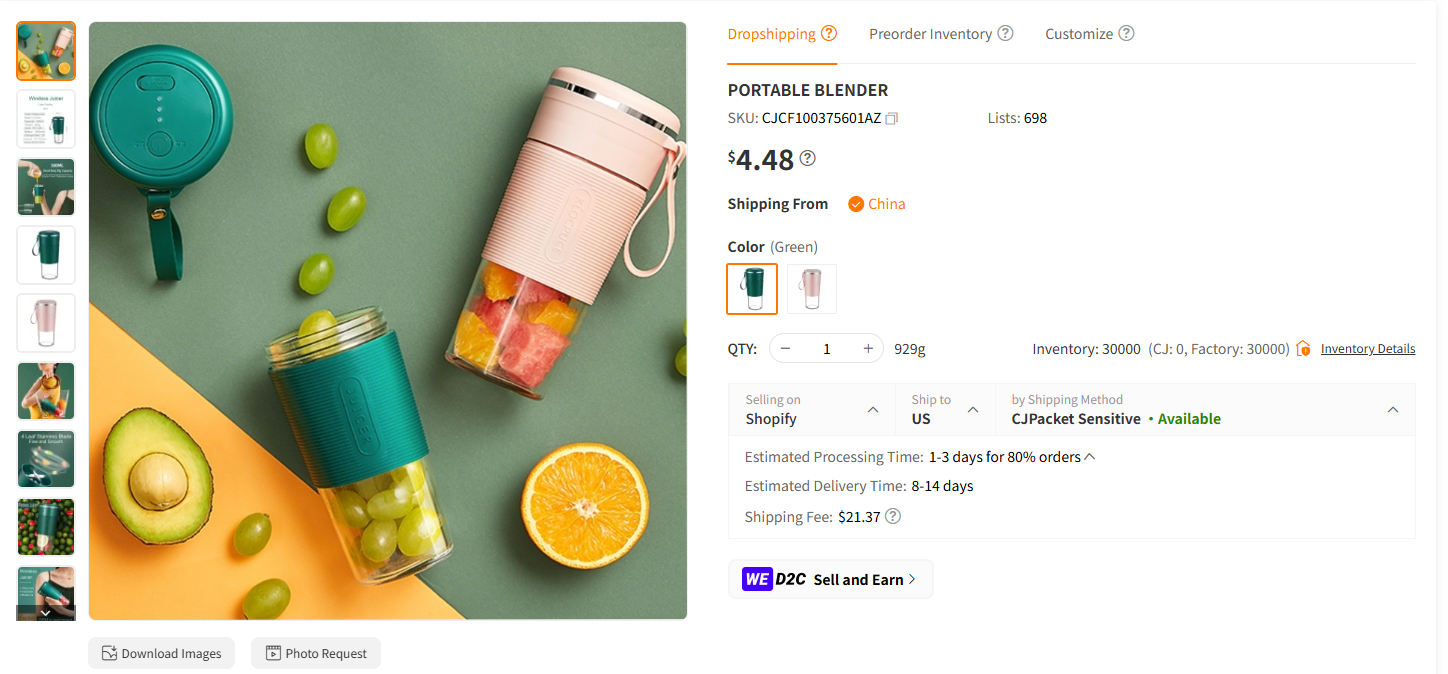Copy the SKU using the copy icon
Screen dimensions: 1448x674
point(891,118)
